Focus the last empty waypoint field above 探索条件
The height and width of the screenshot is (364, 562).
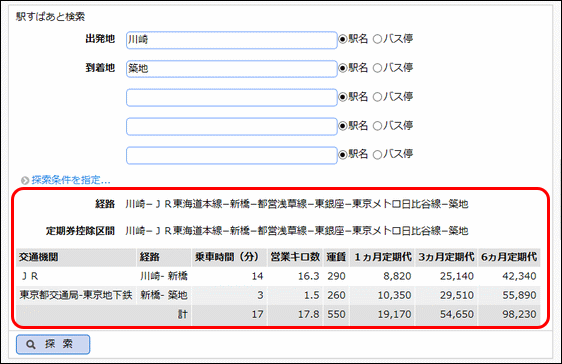pos(232,155)
